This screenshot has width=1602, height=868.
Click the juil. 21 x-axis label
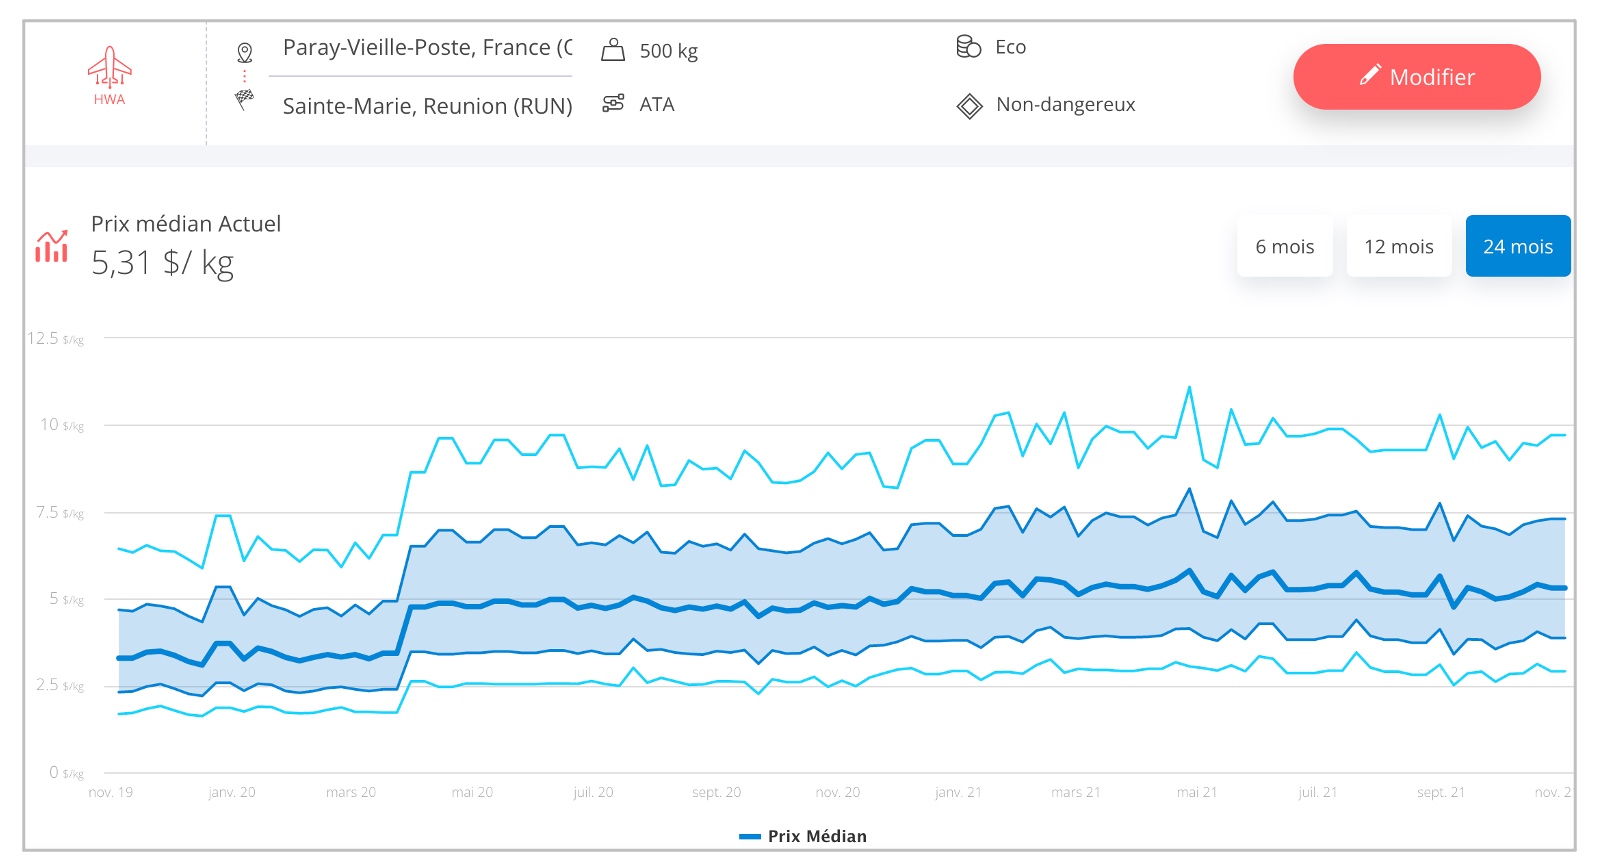1317,792
